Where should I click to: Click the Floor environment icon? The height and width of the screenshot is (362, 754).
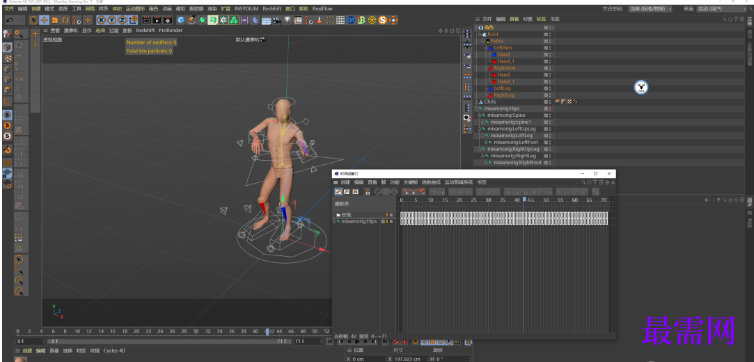[x=266, y=20]
